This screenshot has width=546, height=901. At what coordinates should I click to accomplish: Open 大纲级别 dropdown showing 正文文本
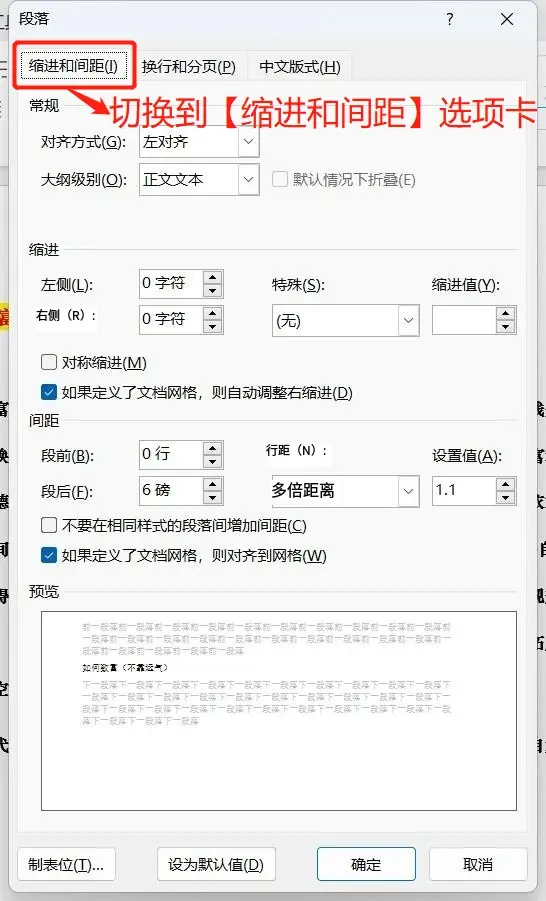click(199, 179)
